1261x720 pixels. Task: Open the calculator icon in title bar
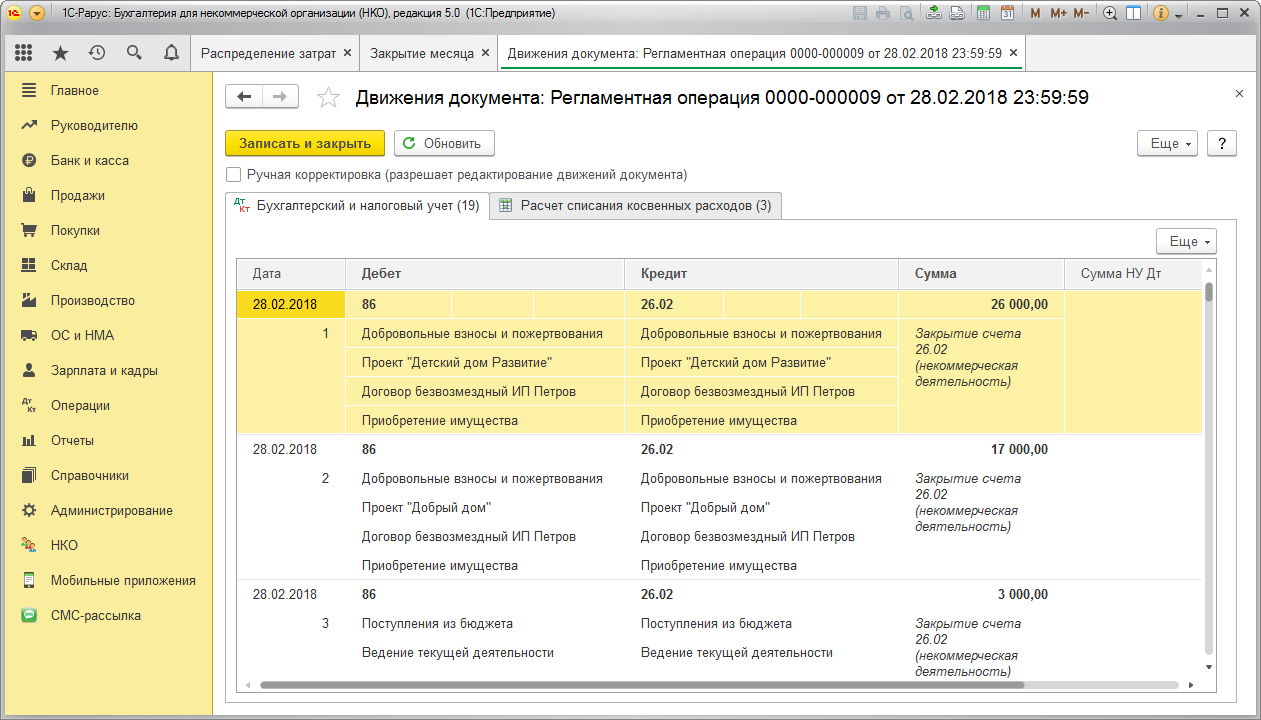point(984,14)
